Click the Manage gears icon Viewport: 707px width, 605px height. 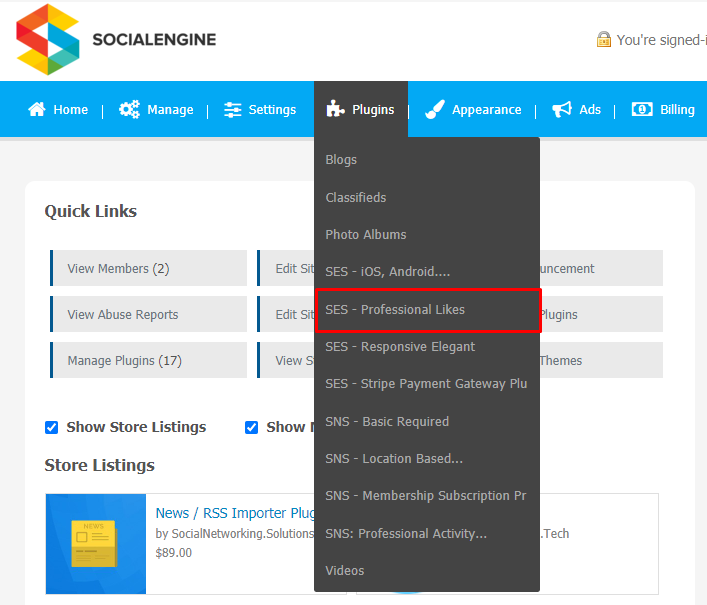129,110
